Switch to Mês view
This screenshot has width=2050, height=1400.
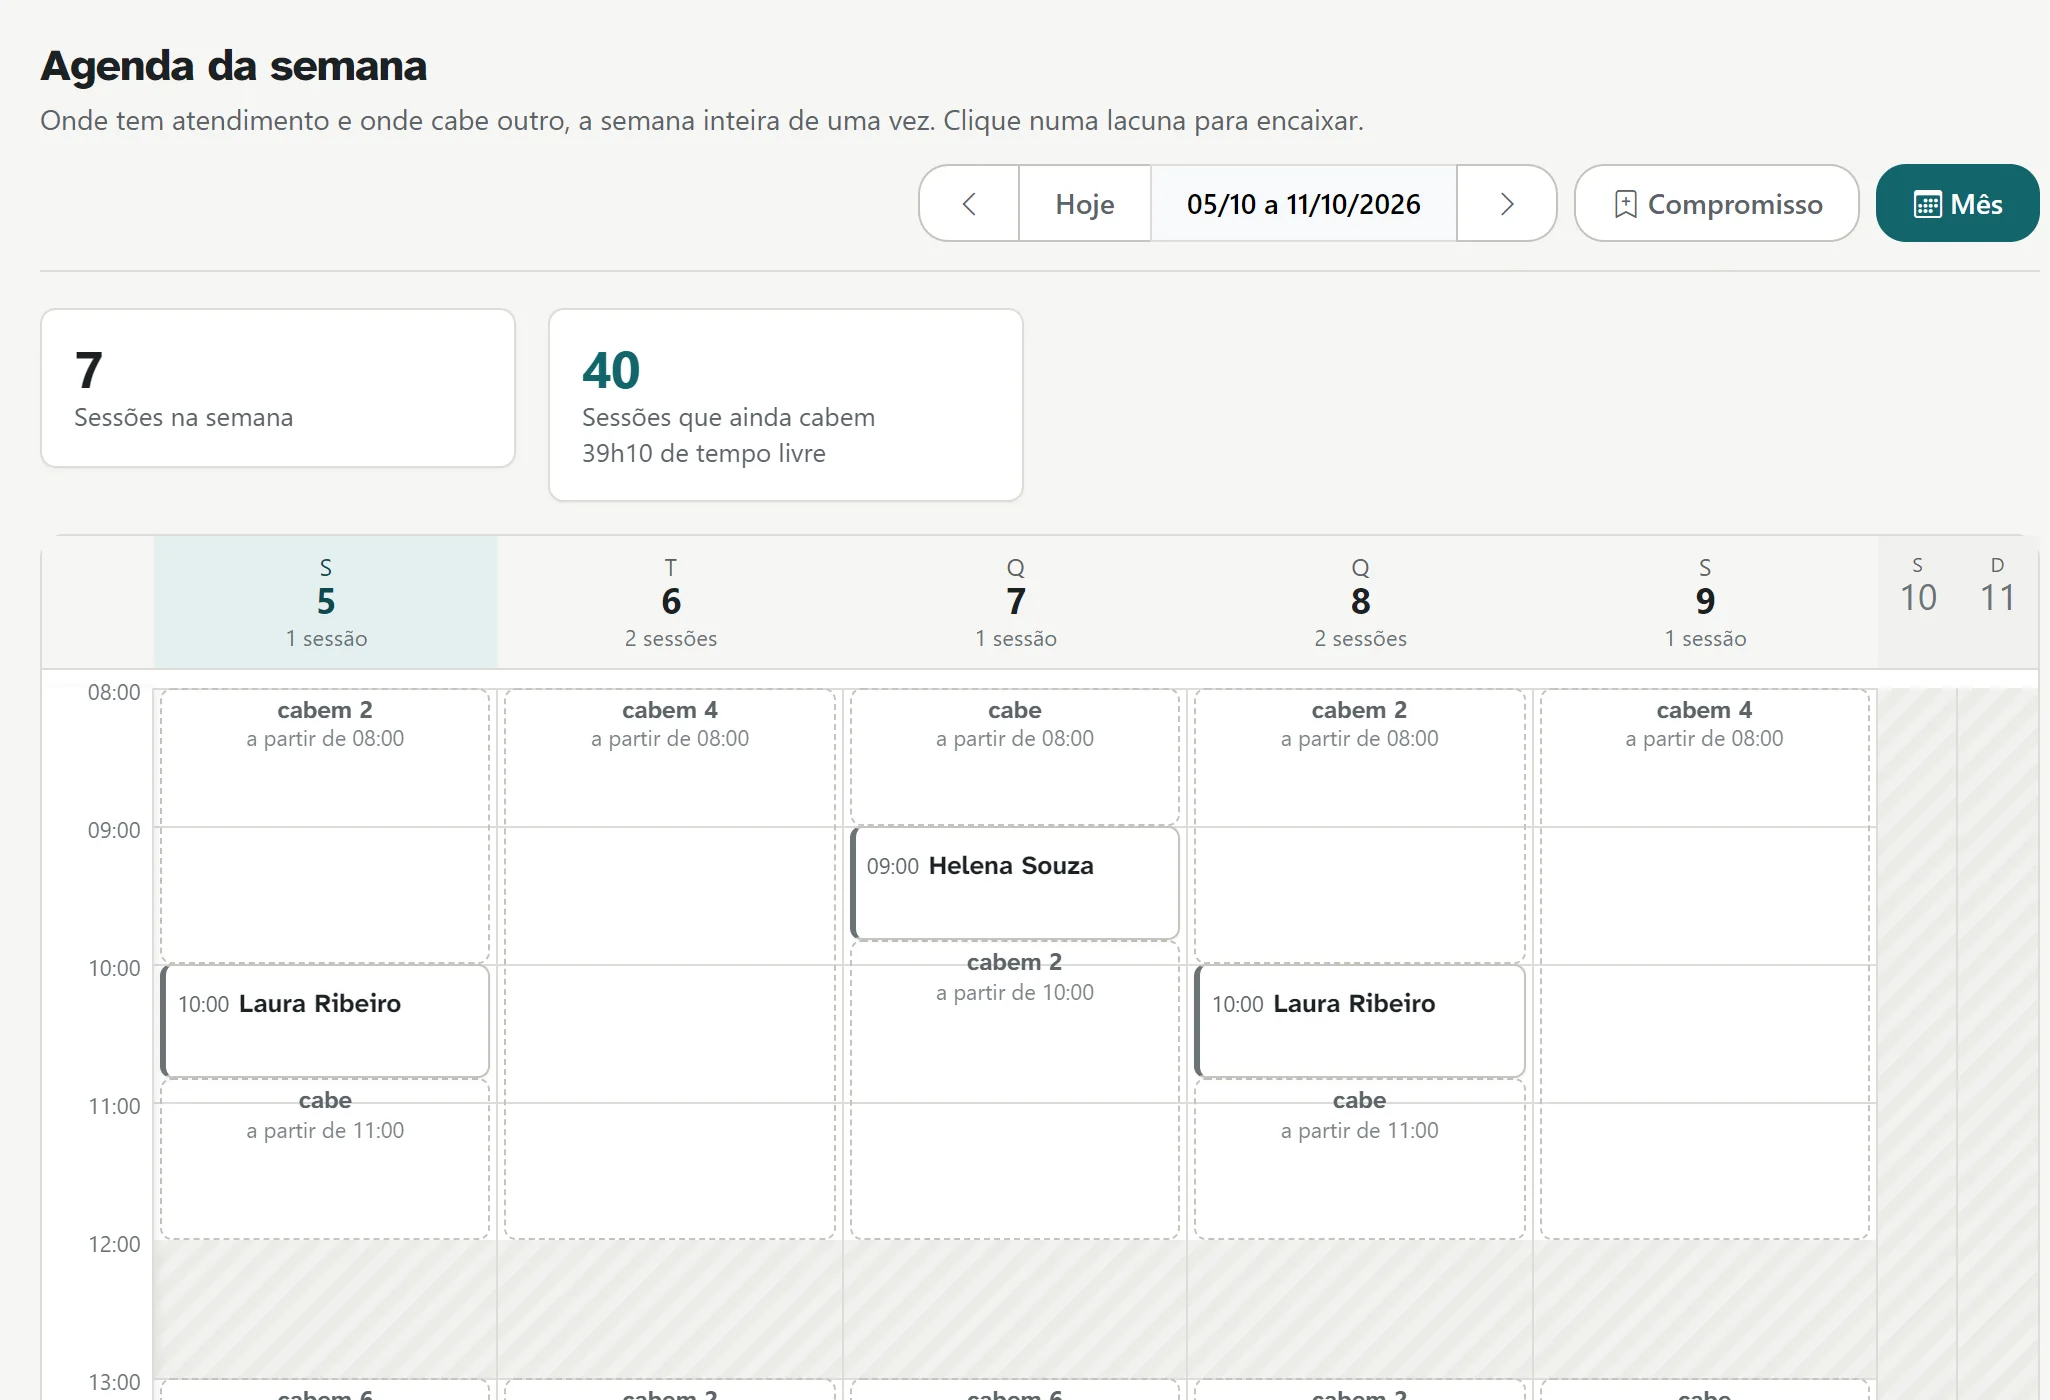click(x=1958, y=204)
